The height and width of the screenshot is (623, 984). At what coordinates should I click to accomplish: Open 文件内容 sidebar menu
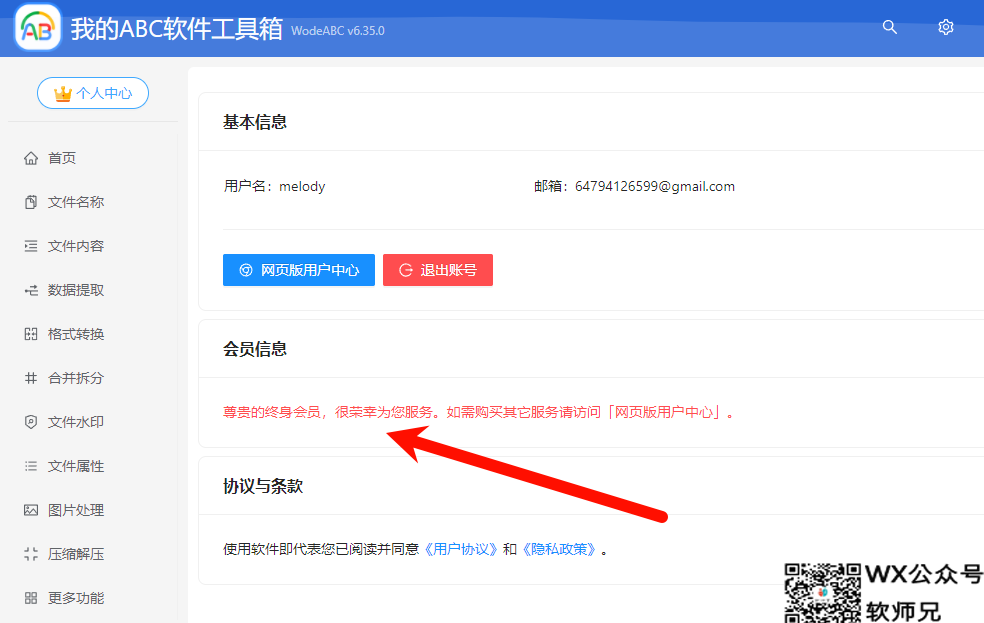pos(76,246)
